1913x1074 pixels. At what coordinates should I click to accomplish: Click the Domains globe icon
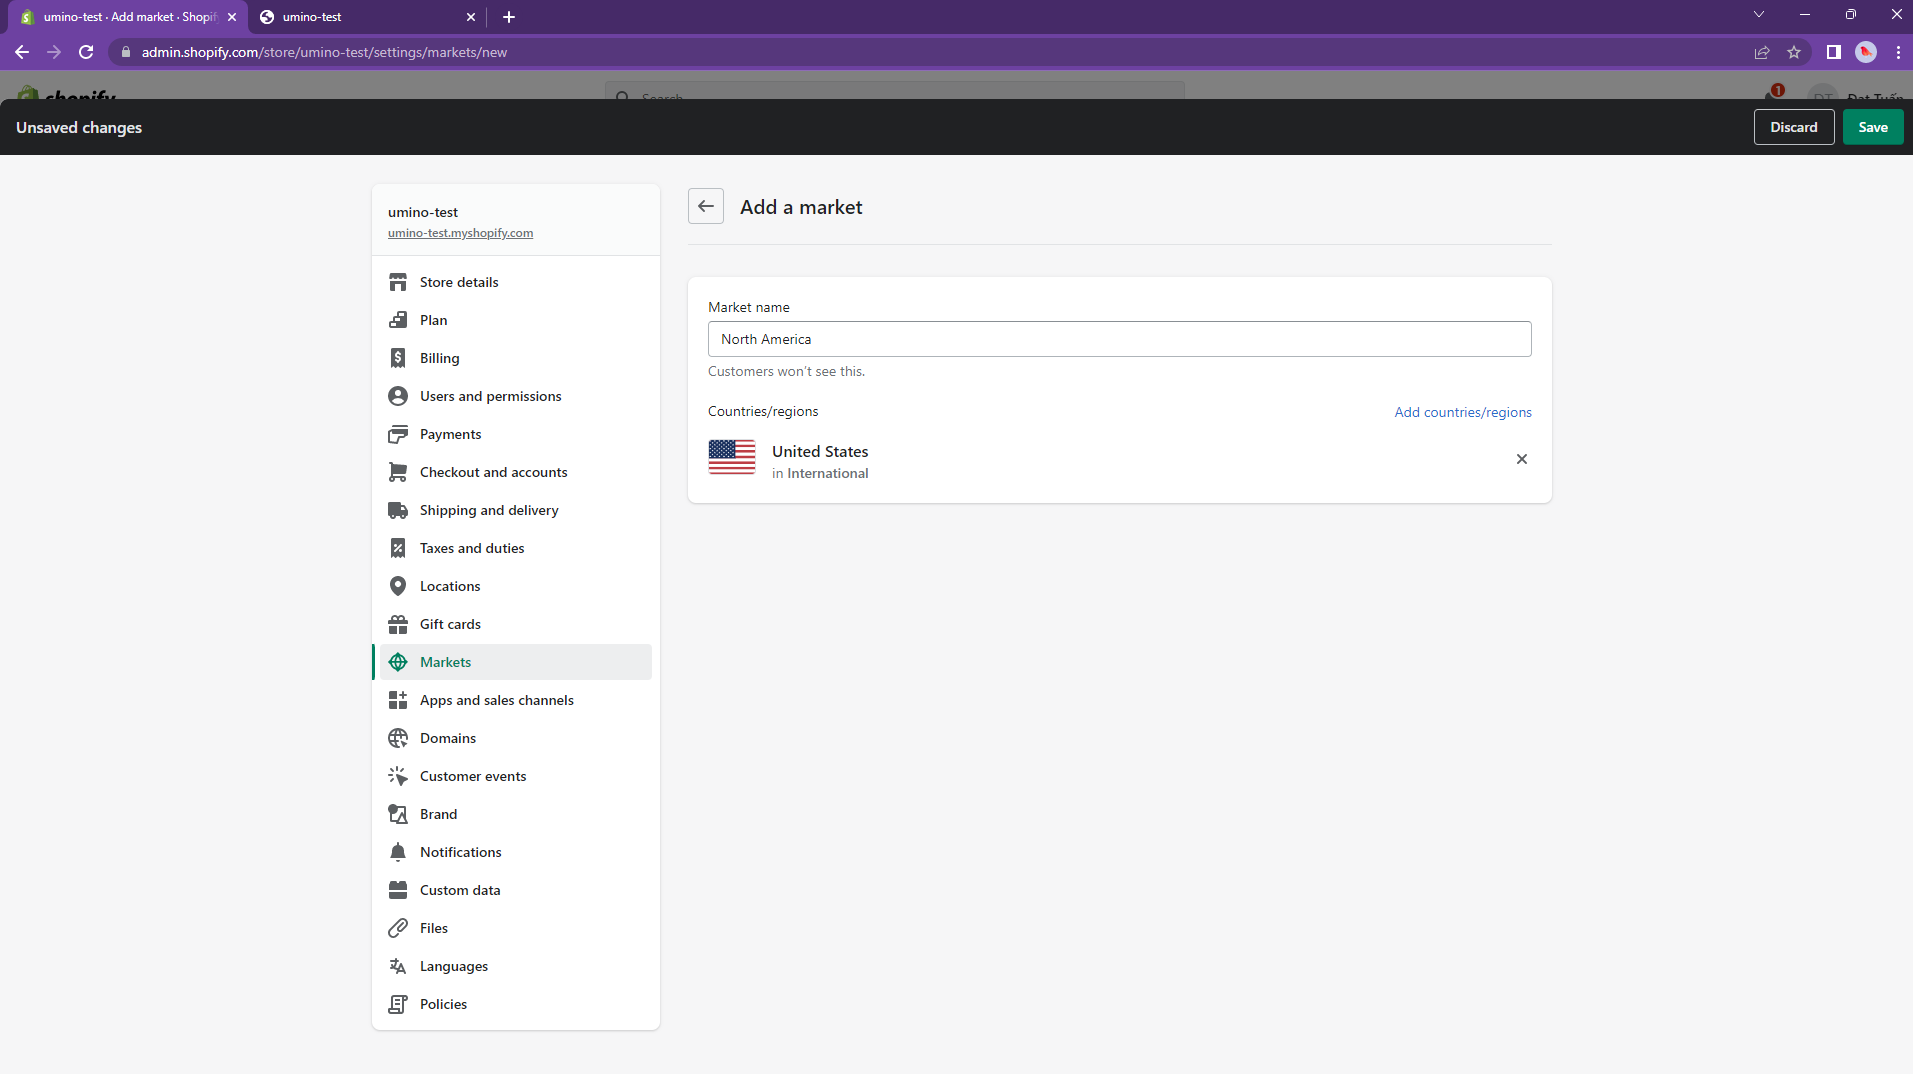tap(398, 738)
